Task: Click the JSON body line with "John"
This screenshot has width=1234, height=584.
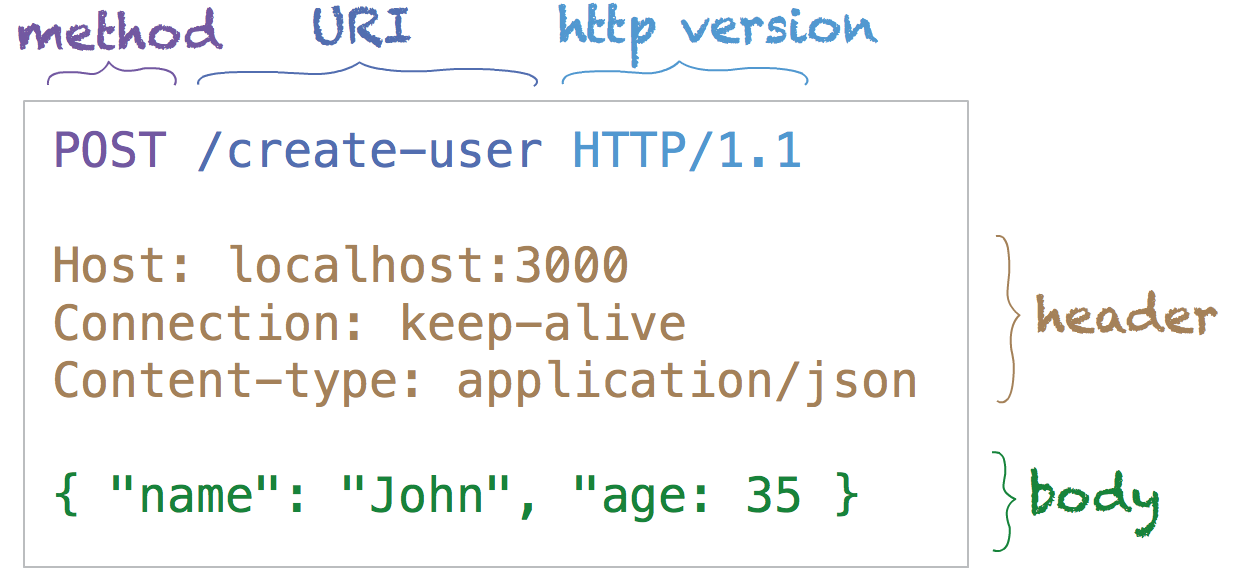Action: 456,496
